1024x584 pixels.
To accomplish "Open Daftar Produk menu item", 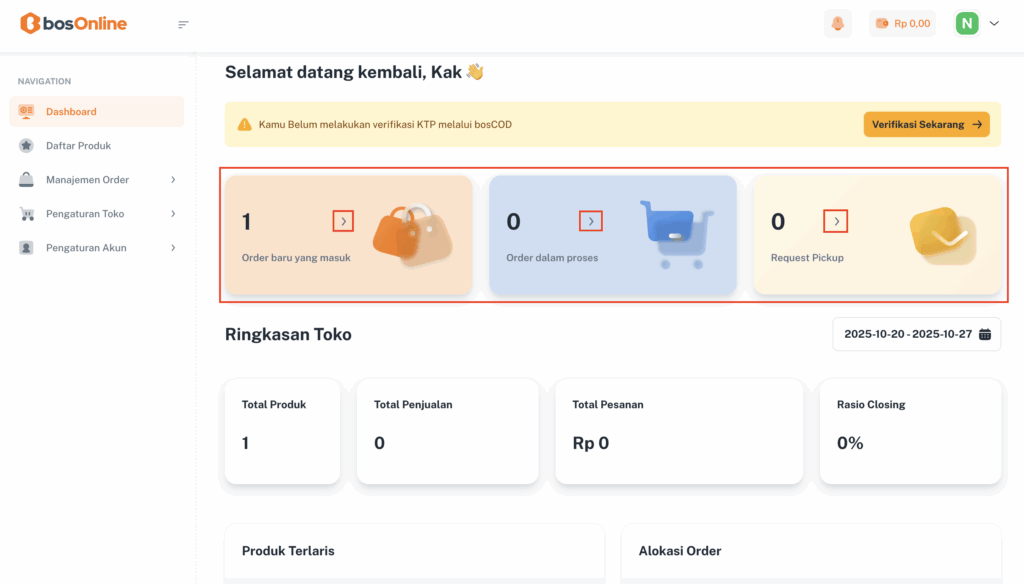I will [78, 146].
